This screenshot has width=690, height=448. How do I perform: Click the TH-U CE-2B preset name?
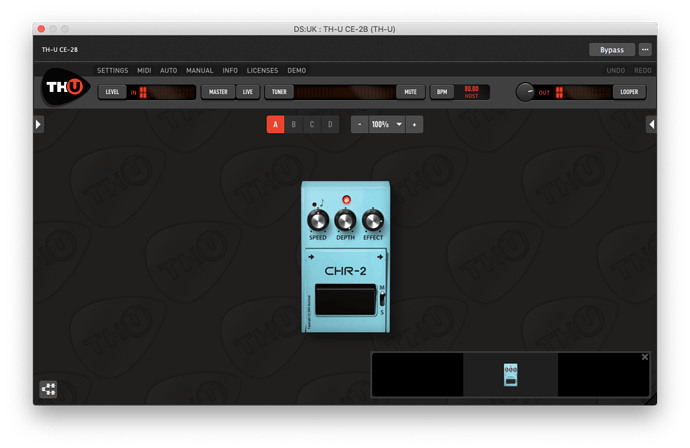(x=59, y=50)
